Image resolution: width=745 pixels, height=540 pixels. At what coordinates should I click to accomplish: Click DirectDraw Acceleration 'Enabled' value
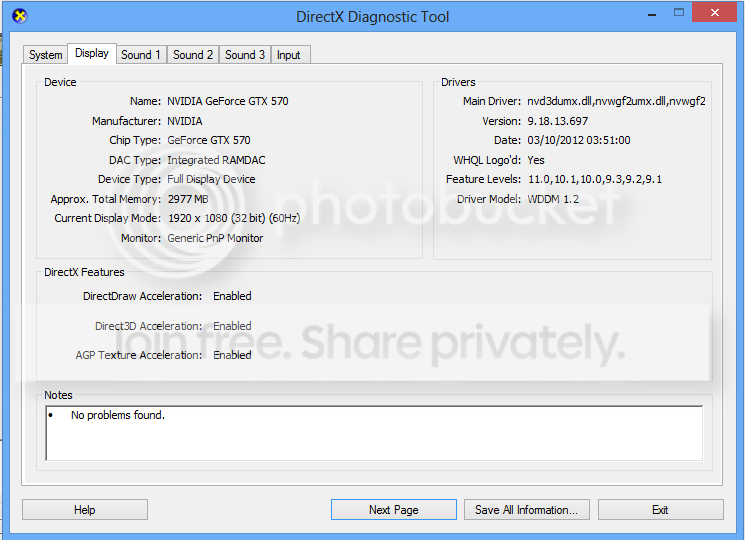pos(232,296)
